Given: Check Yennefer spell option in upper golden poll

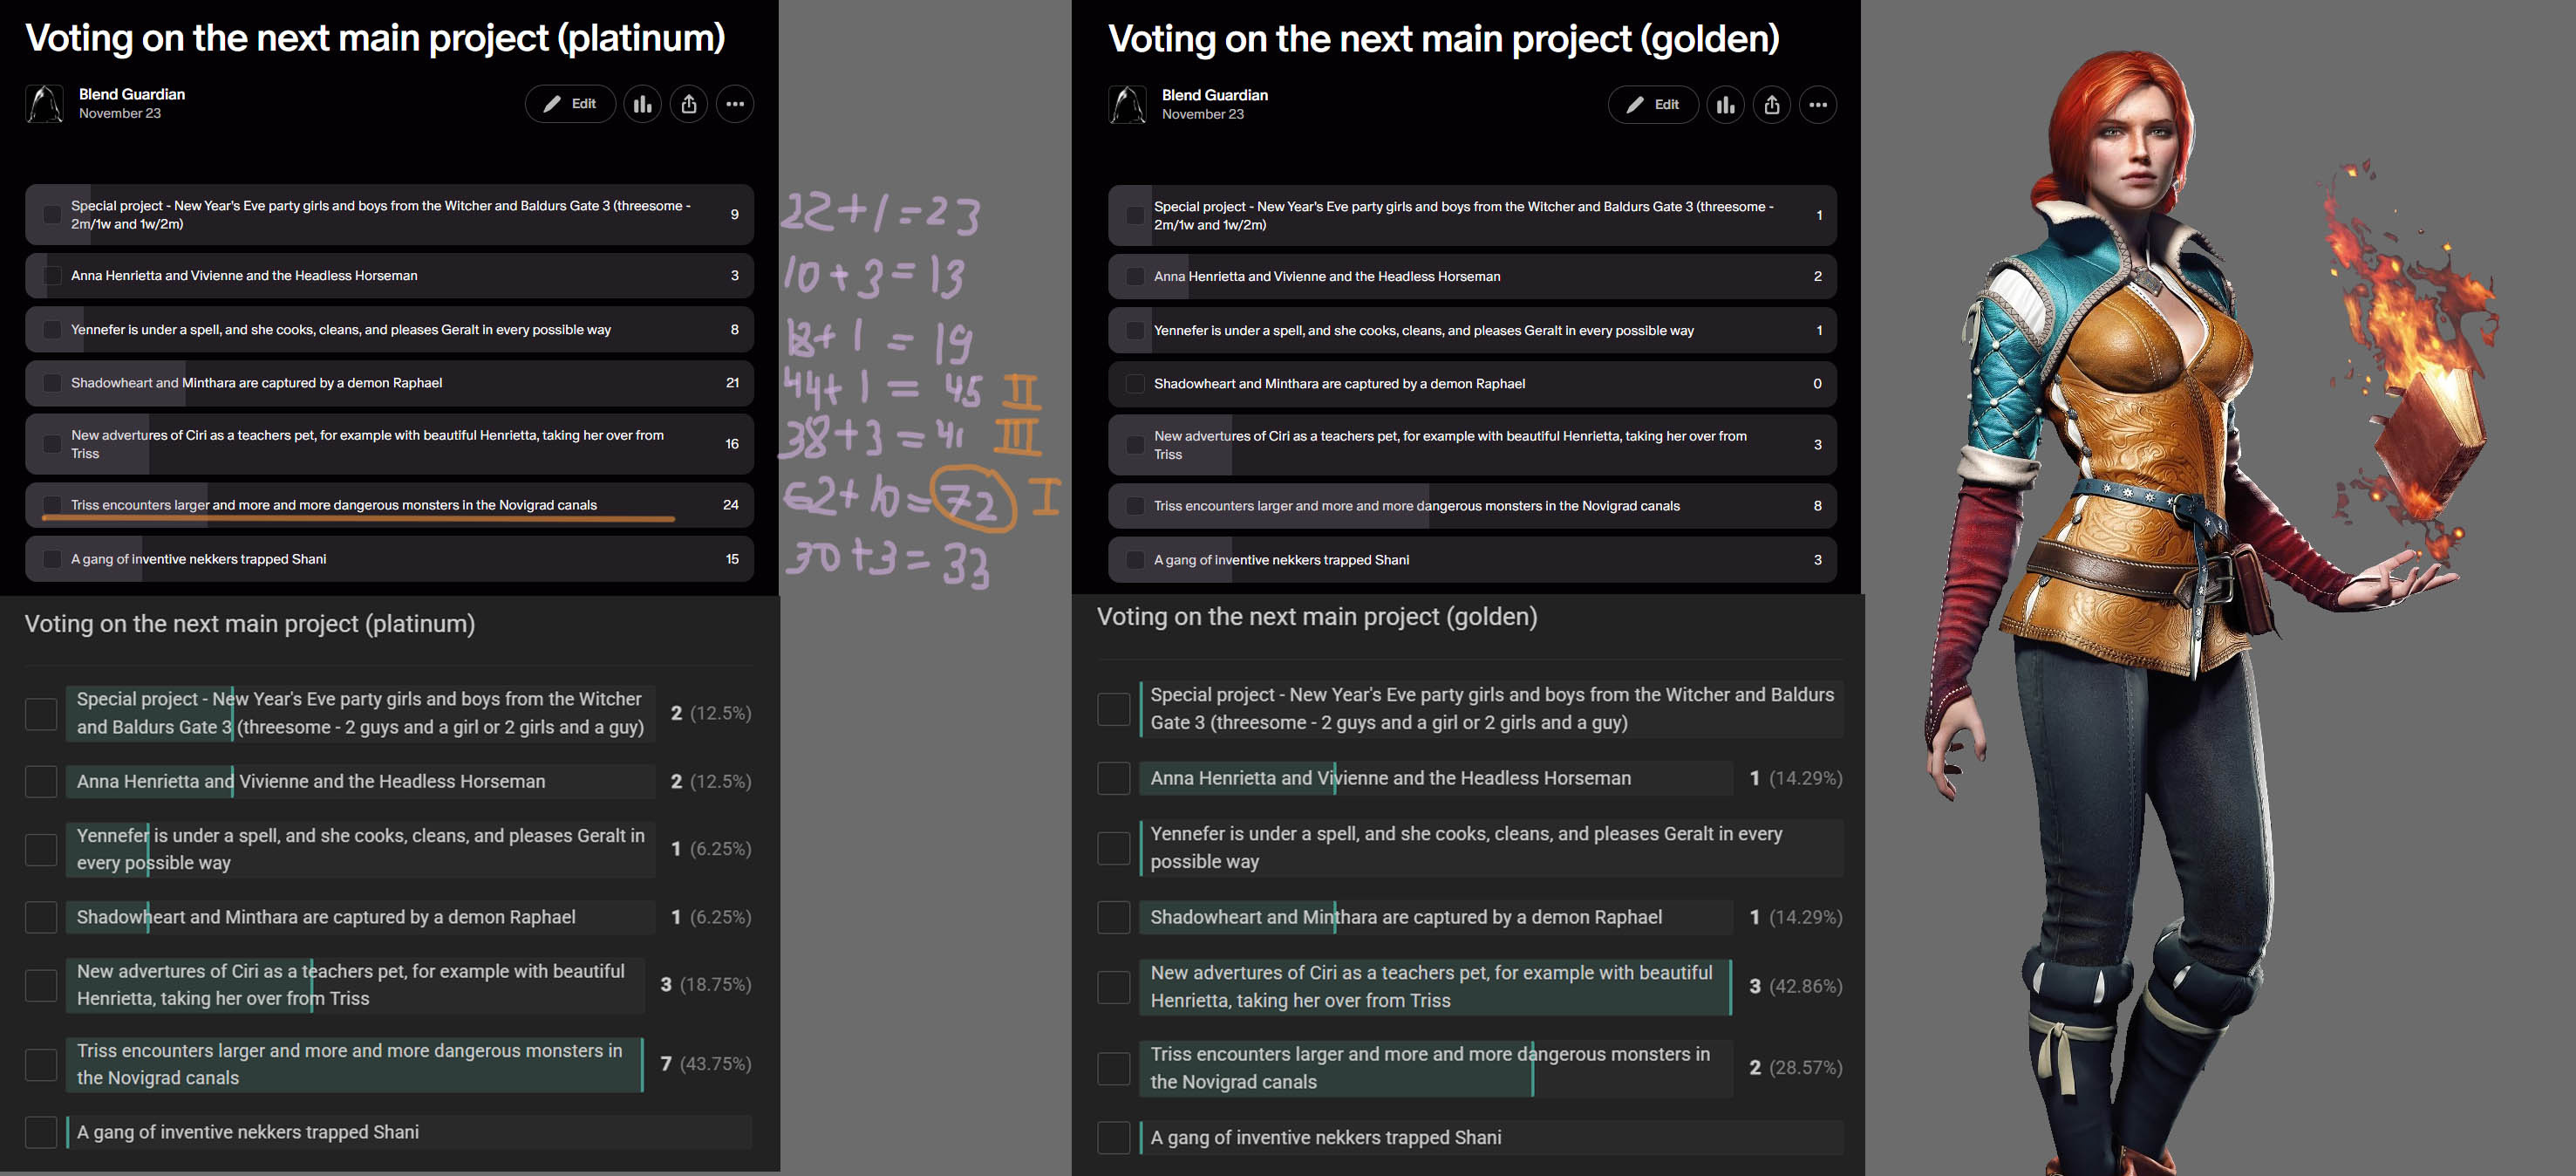Looking at the screenshot, I should point(1135,331).
